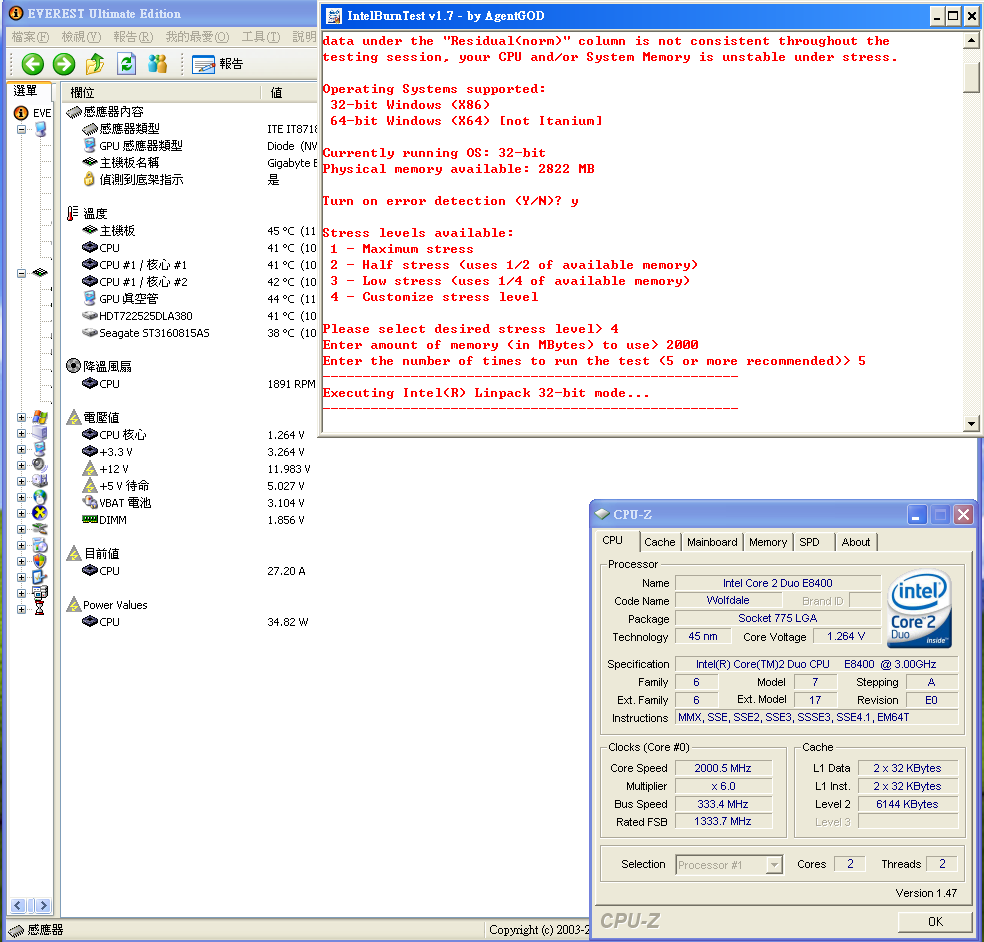This screenshot has height=942, width=984.
Task: Click the green forward arrow in EVEREST toolbar
Action: click(x=64, y=64)
